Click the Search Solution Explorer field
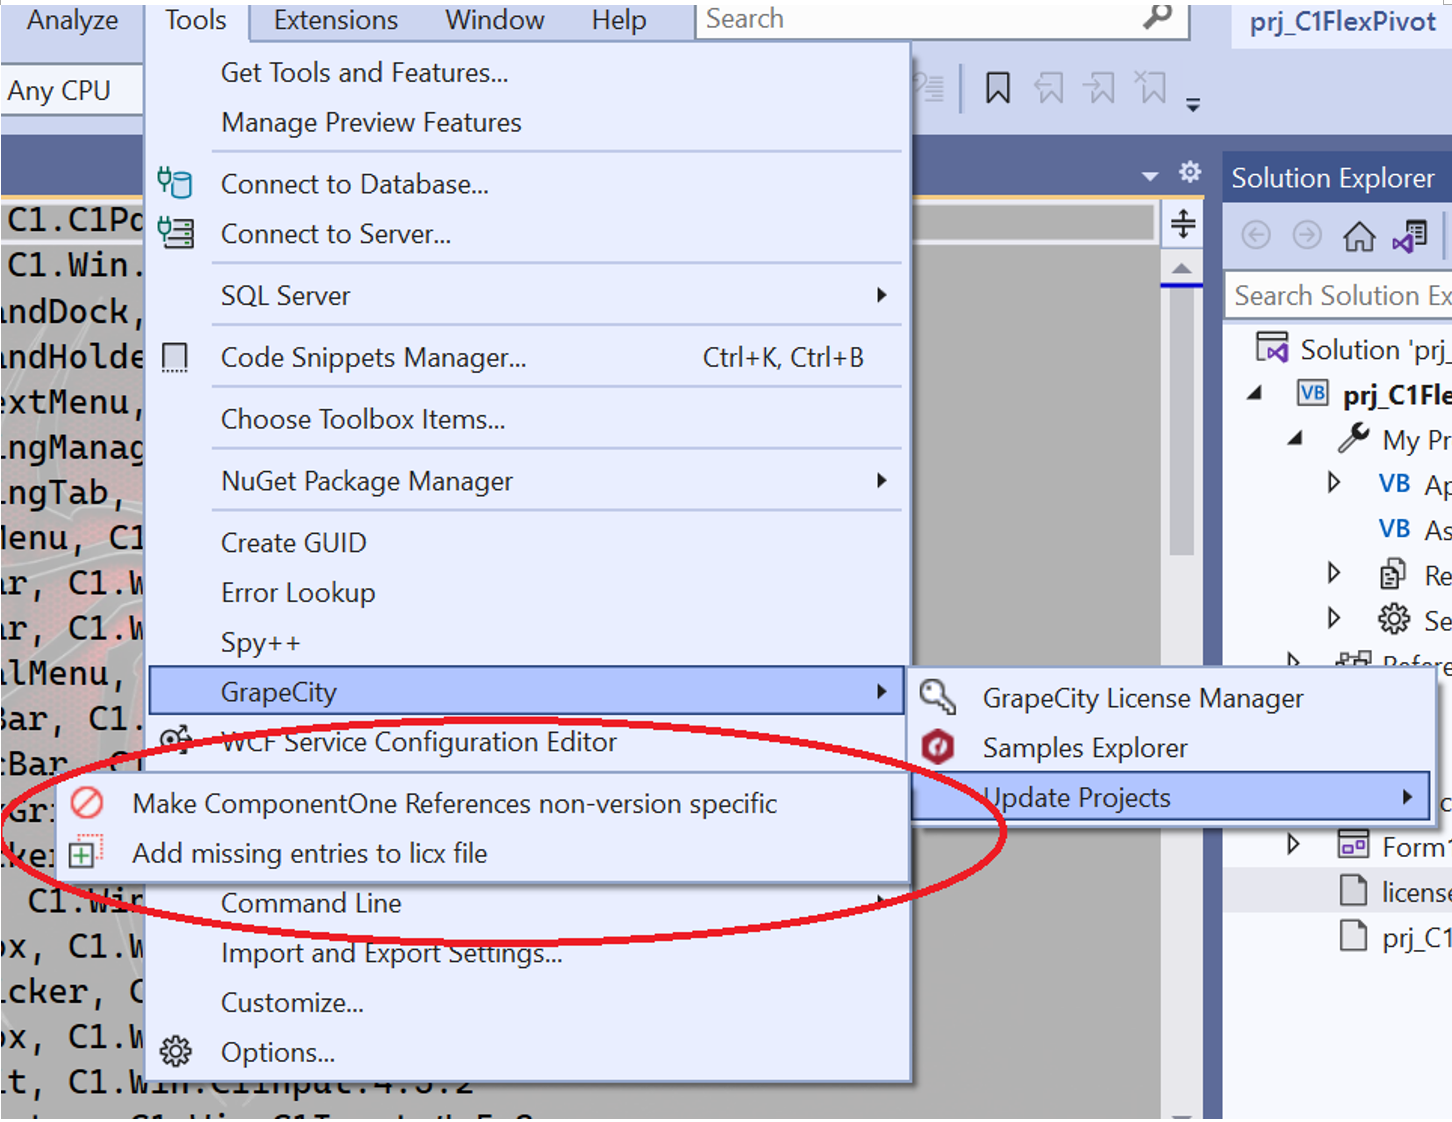The height and width of the screenshot is (1122, 1452). tap(1339, 296)
